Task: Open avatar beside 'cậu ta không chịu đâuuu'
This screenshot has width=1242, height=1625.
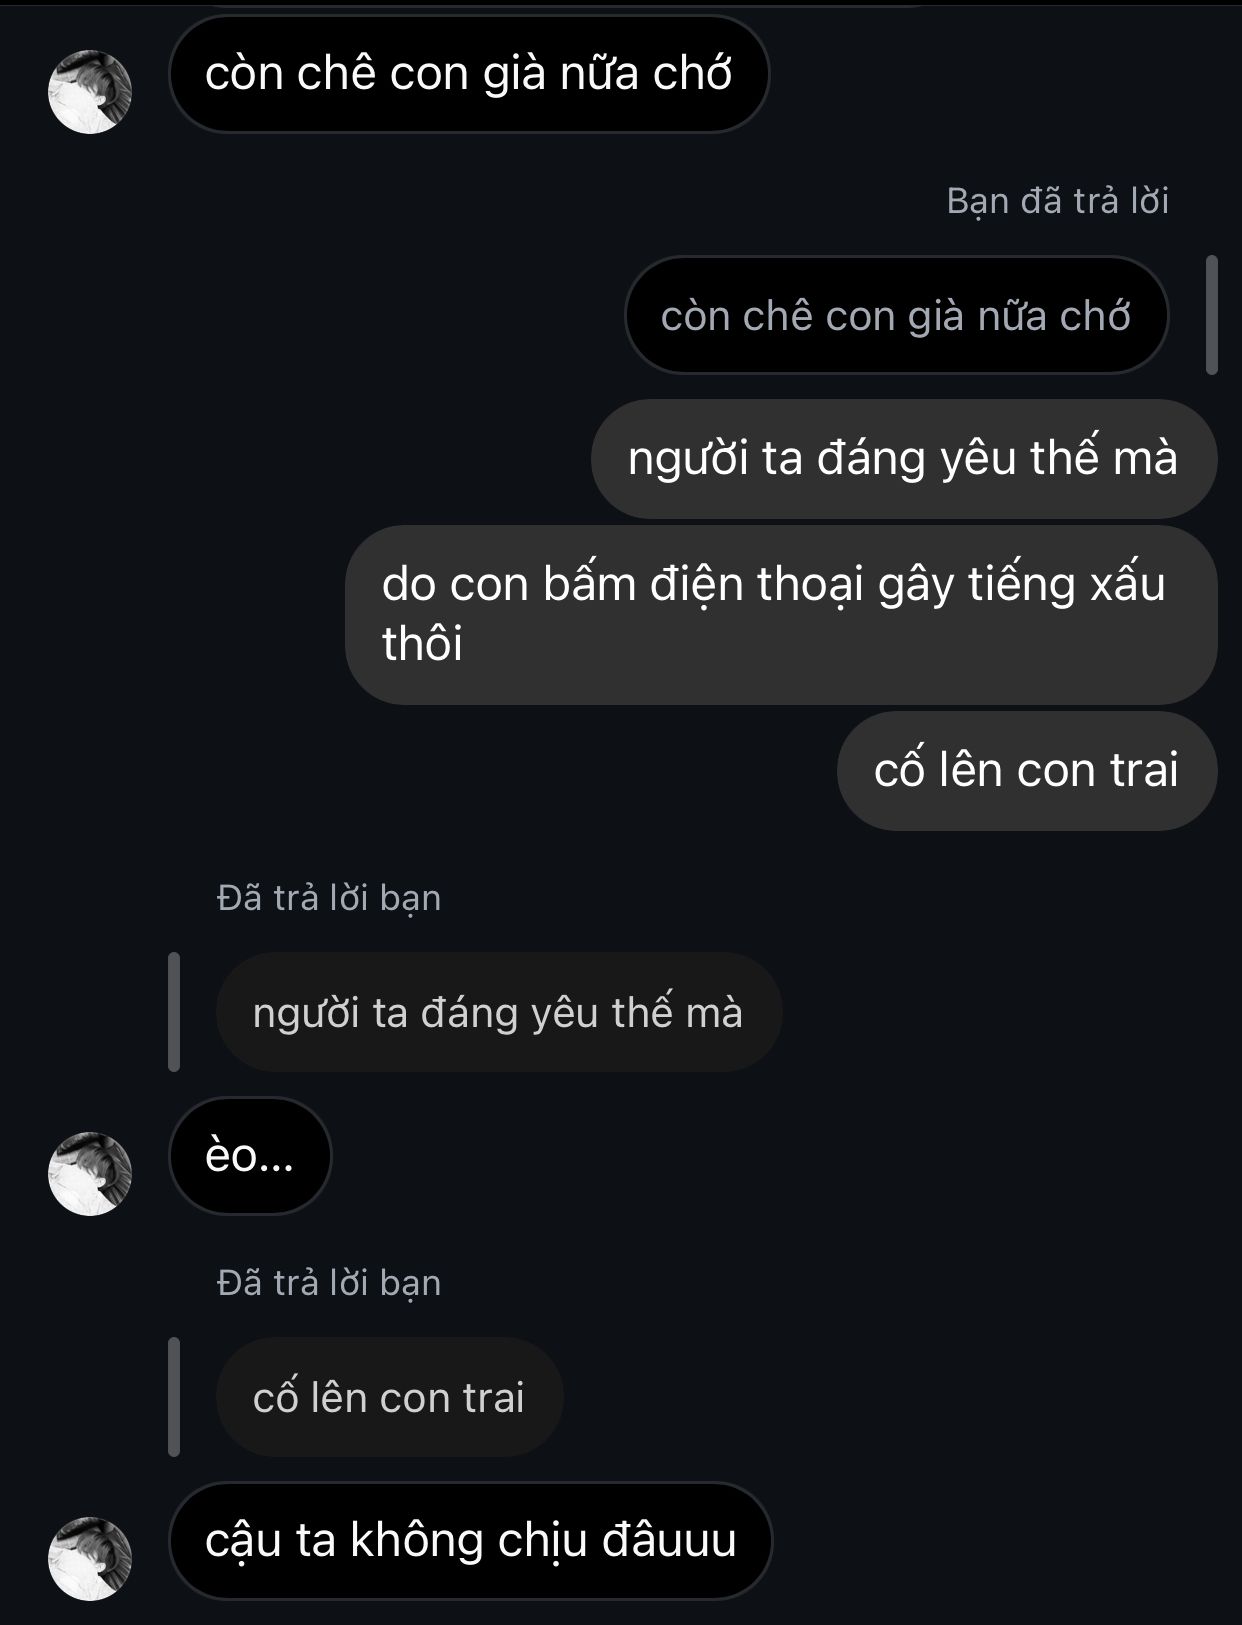Action: point(90,1559)
